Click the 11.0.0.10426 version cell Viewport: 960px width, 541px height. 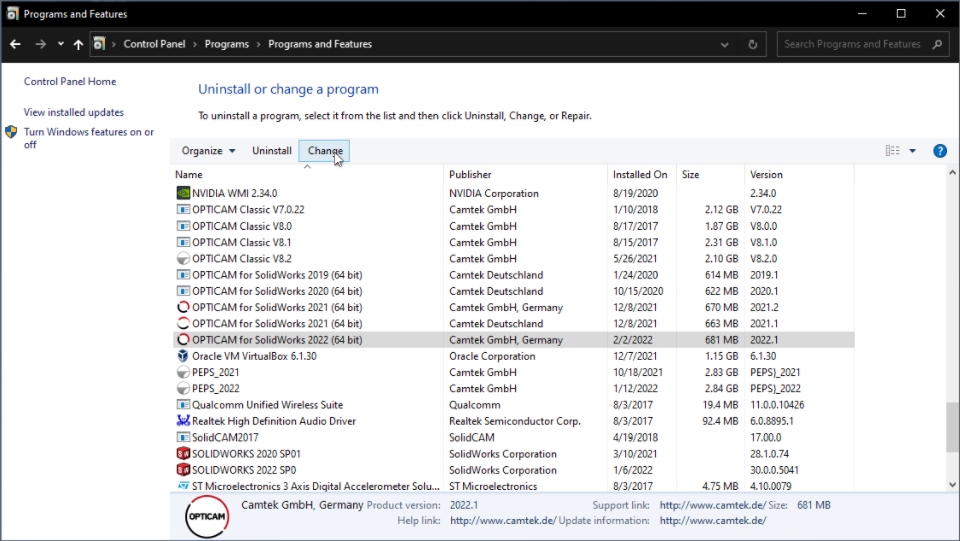coord(777,405)
